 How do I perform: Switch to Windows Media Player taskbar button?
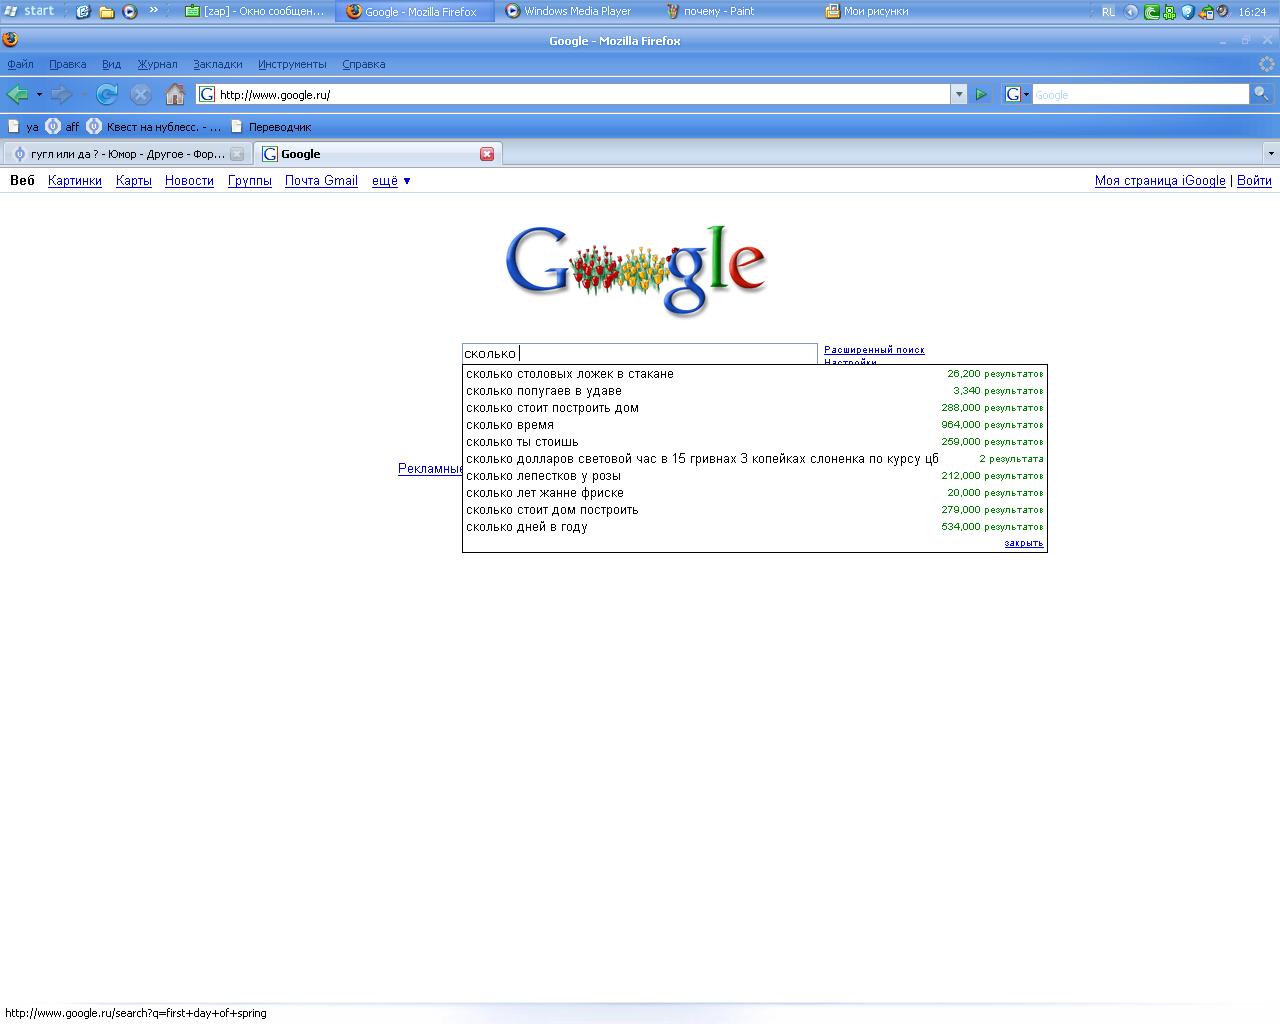tap(568, 11)
